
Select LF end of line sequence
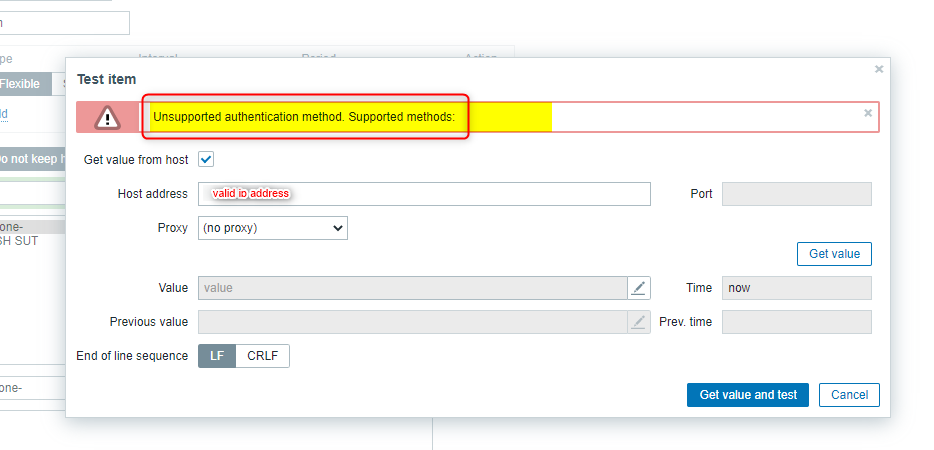217,356
